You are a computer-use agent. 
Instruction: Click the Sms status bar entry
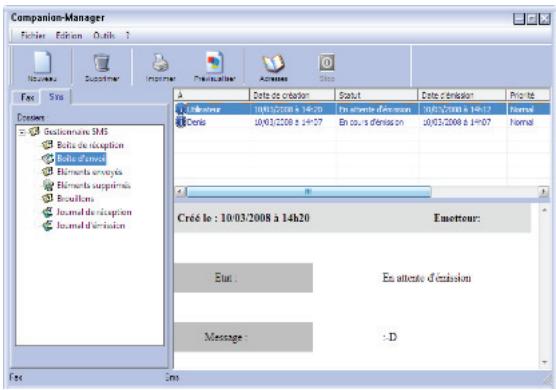tap(172, 378)
